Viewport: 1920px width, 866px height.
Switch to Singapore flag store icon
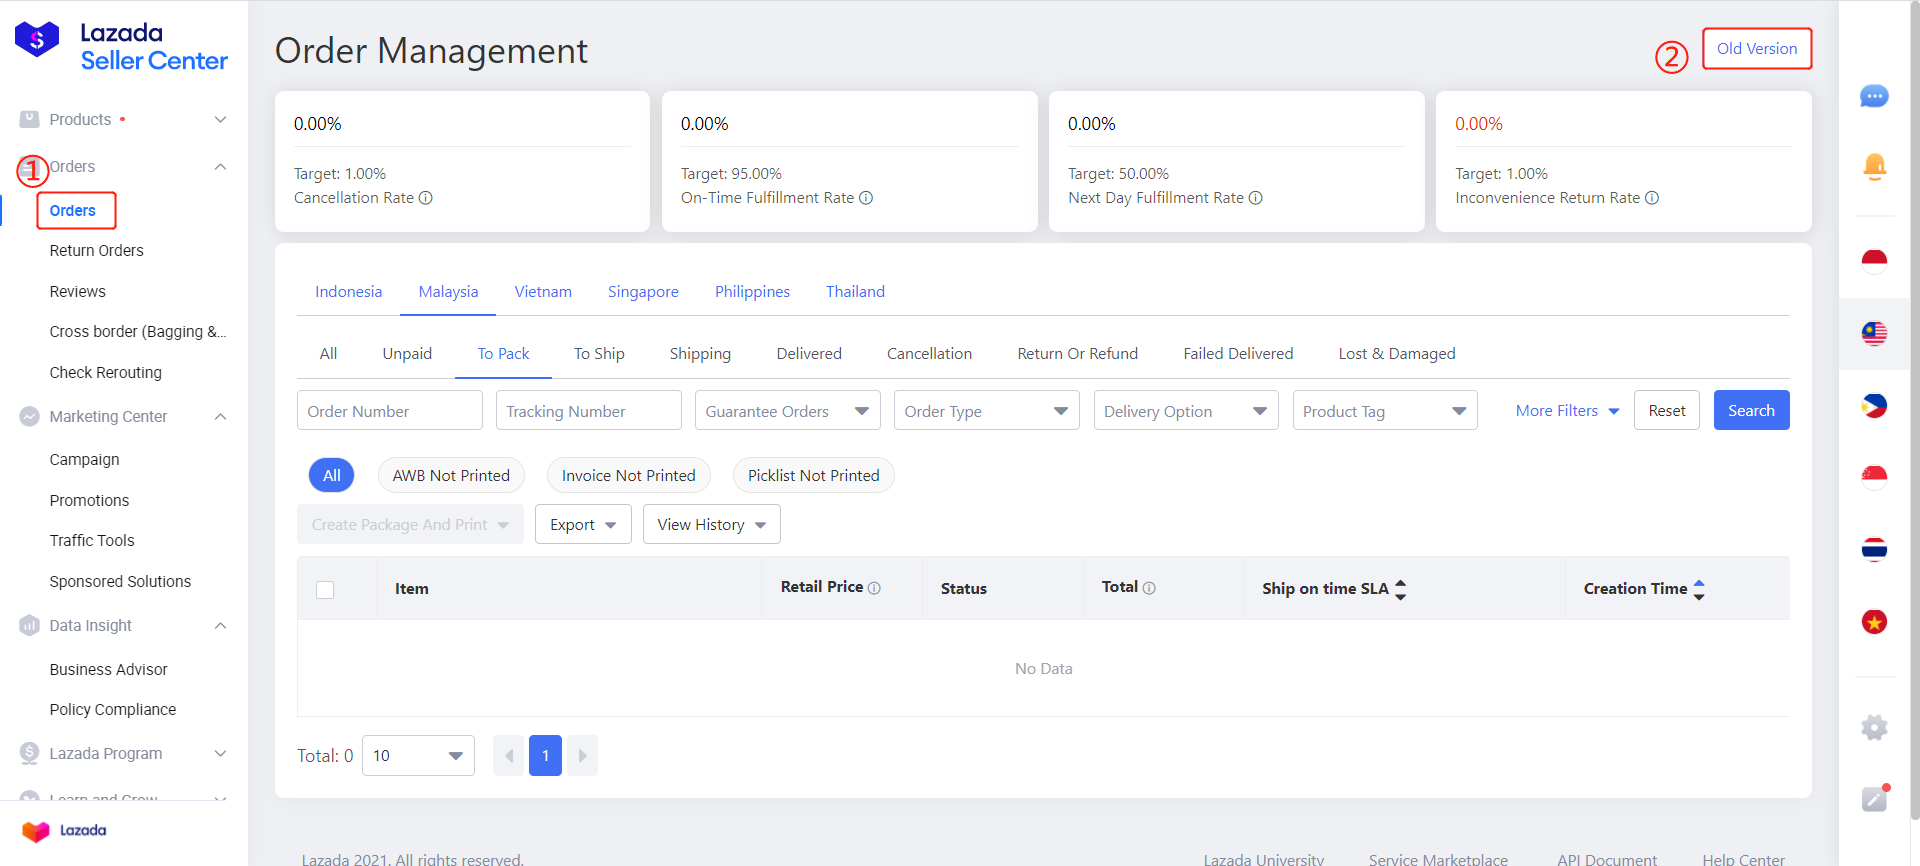pyautogui.click(x=1874, y=477)
